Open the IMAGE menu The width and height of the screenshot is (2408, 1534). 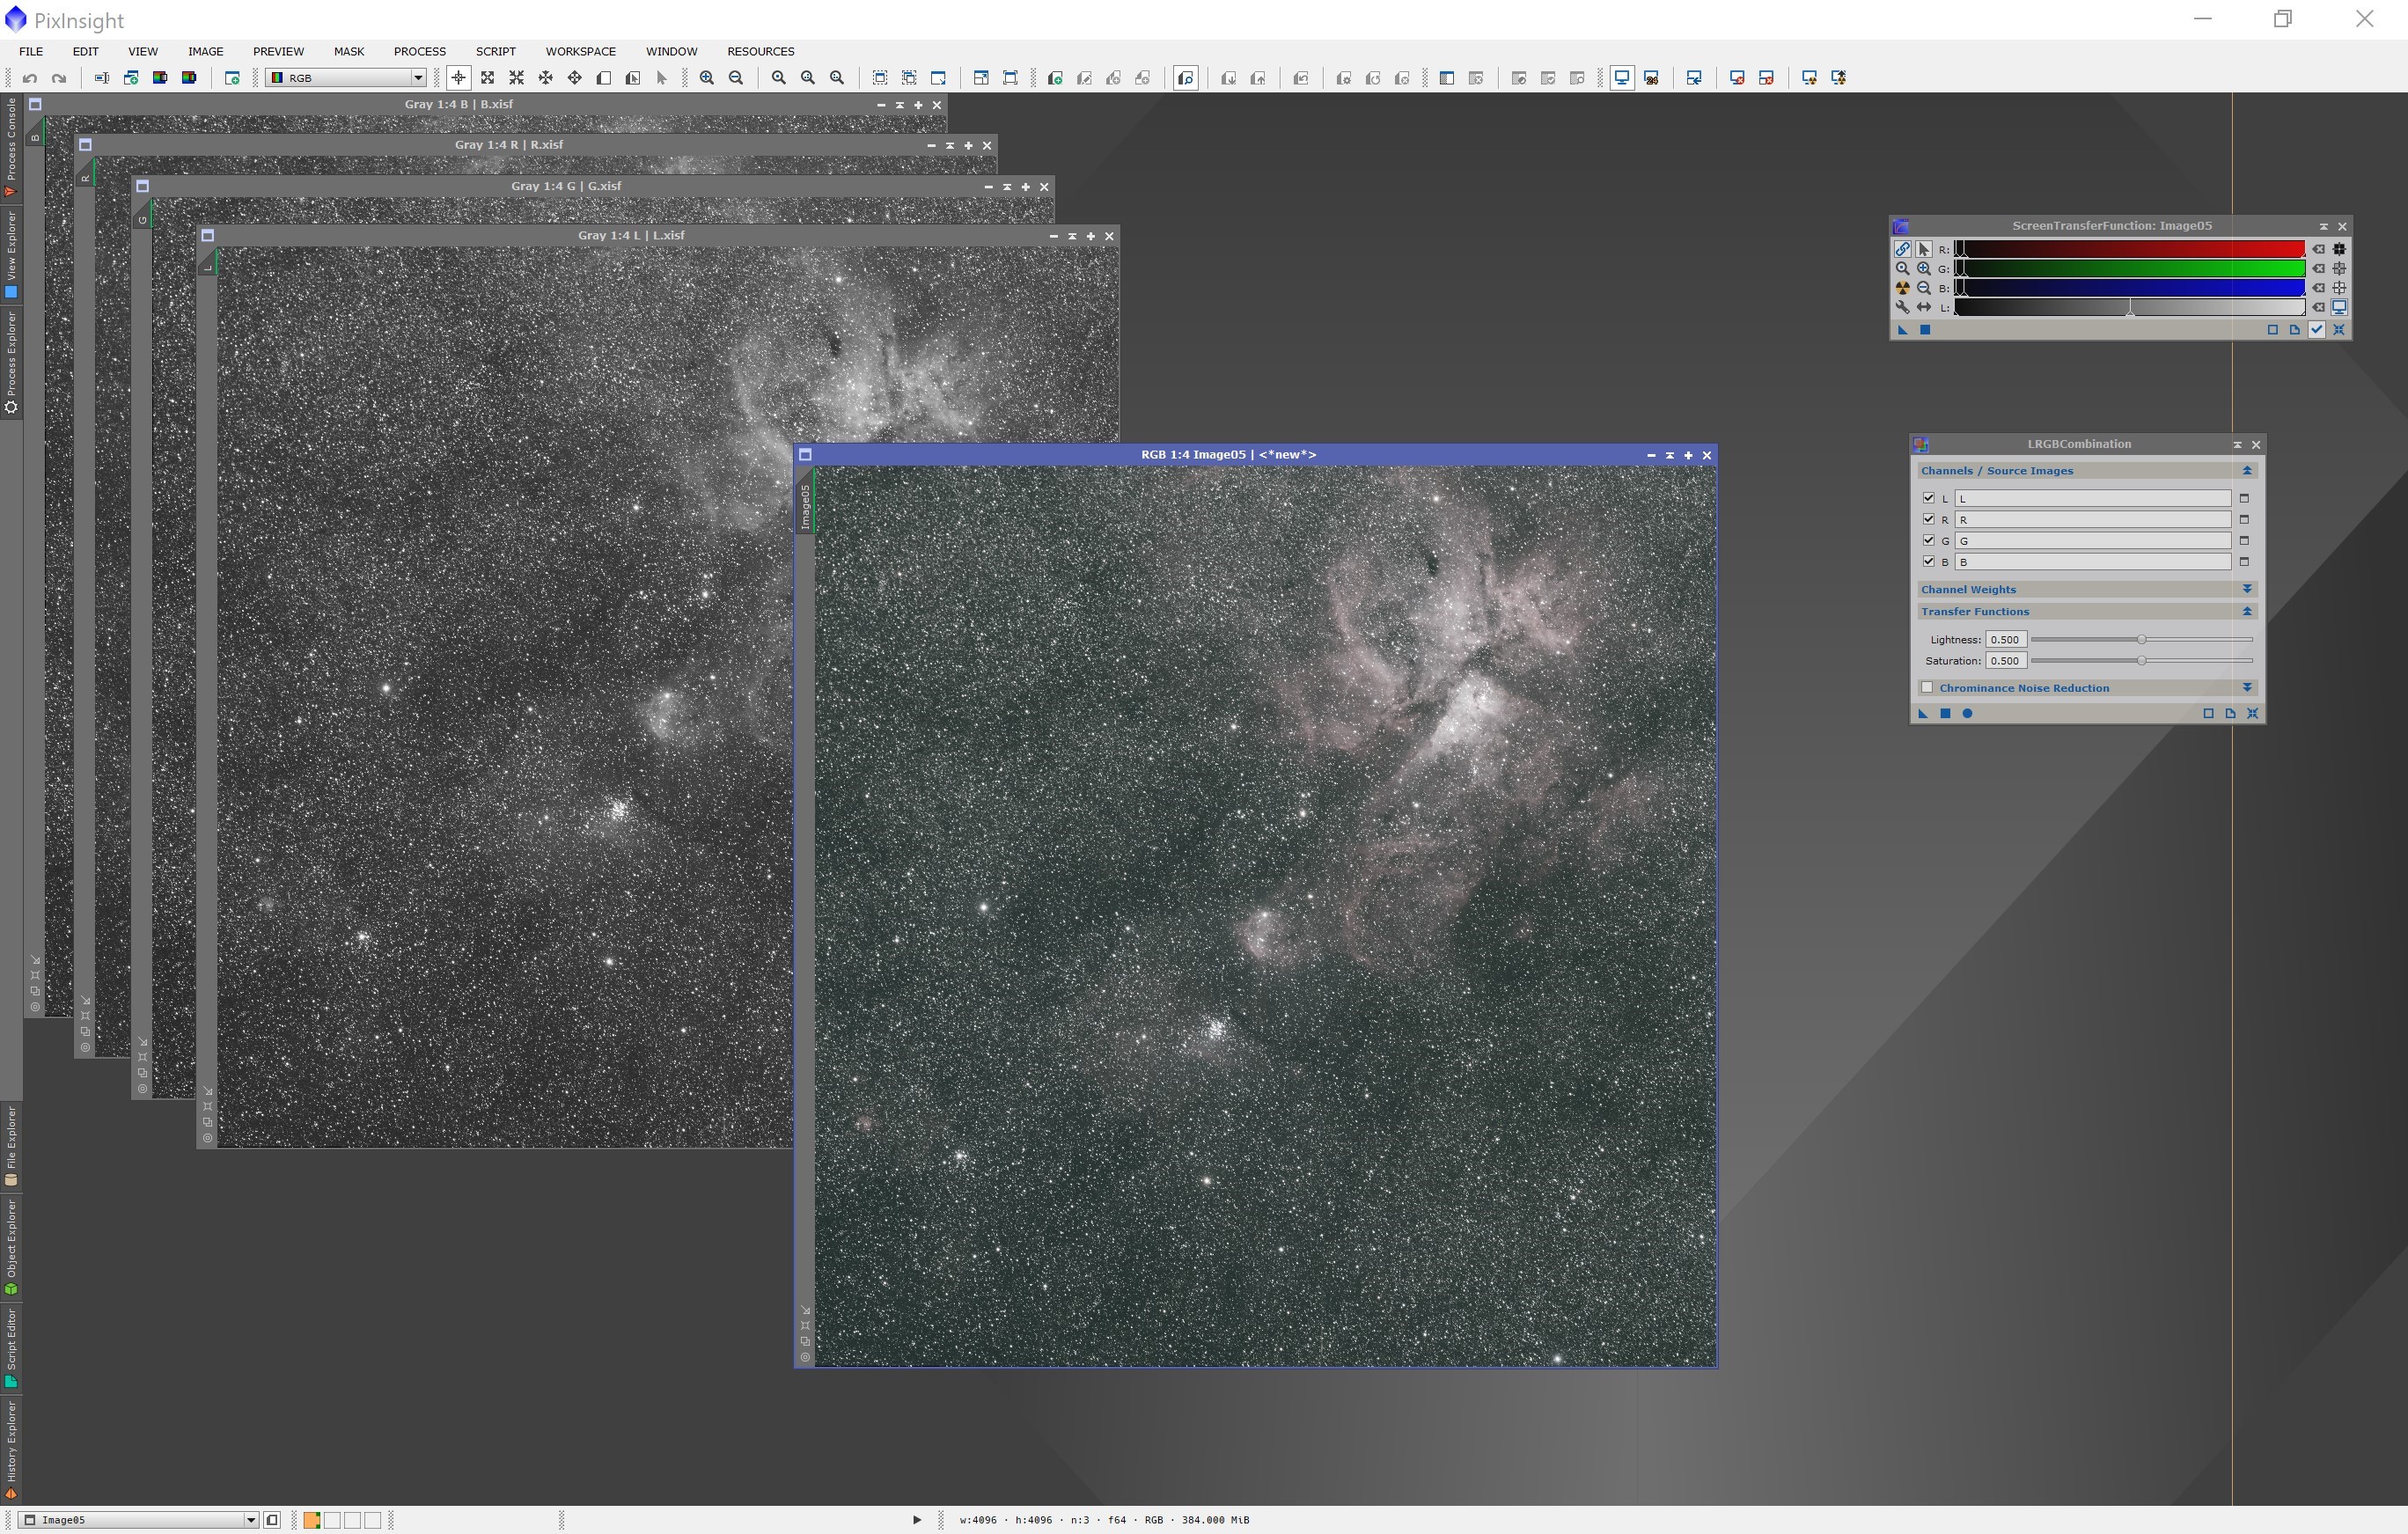[205, 51]
